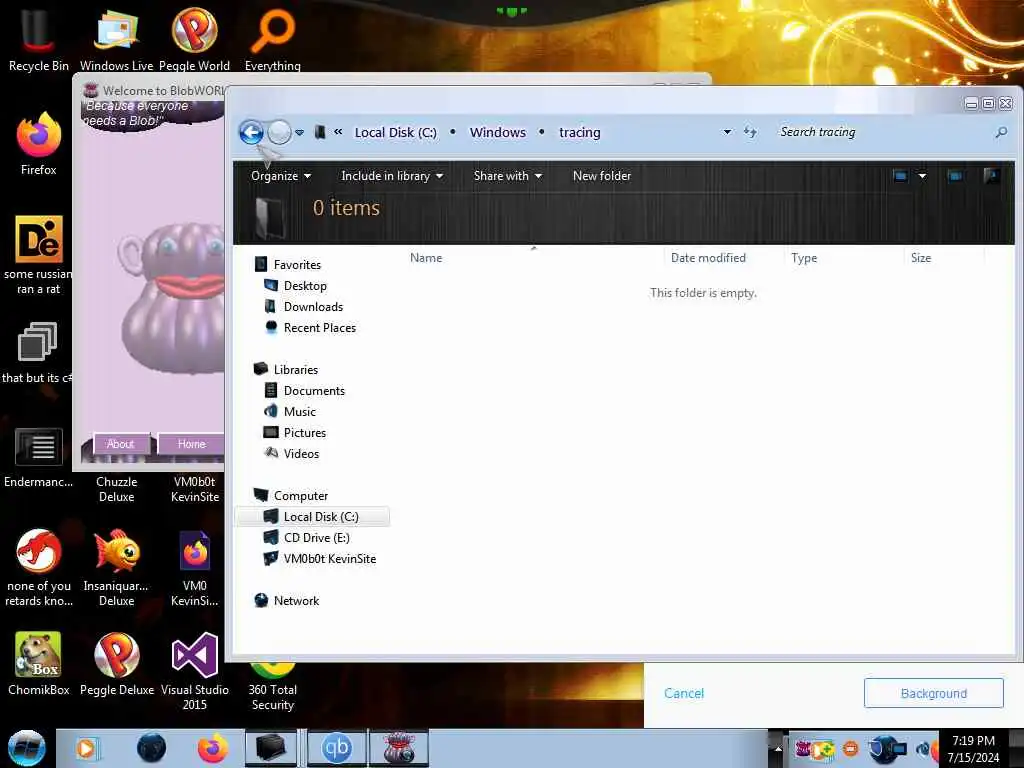Open the Music library
Viewport: 1024px width, 768px height.
point(290,411)
